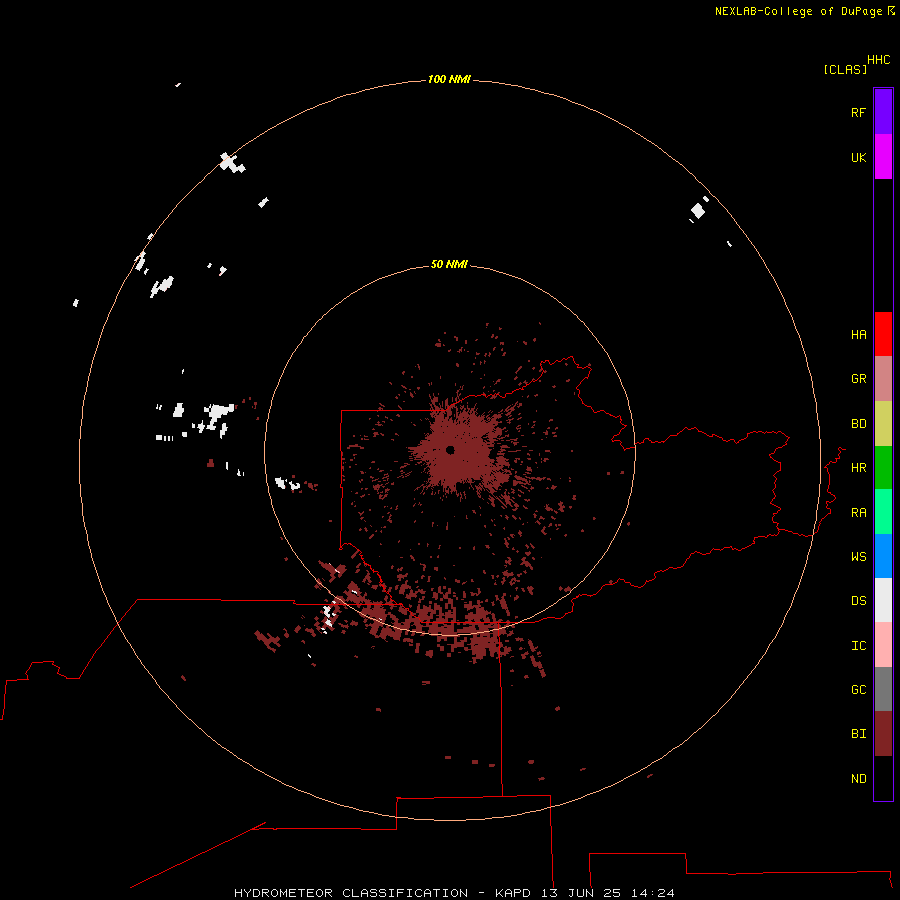
Task: Click the BI dark red legend swatch
Action: [883, 734]
